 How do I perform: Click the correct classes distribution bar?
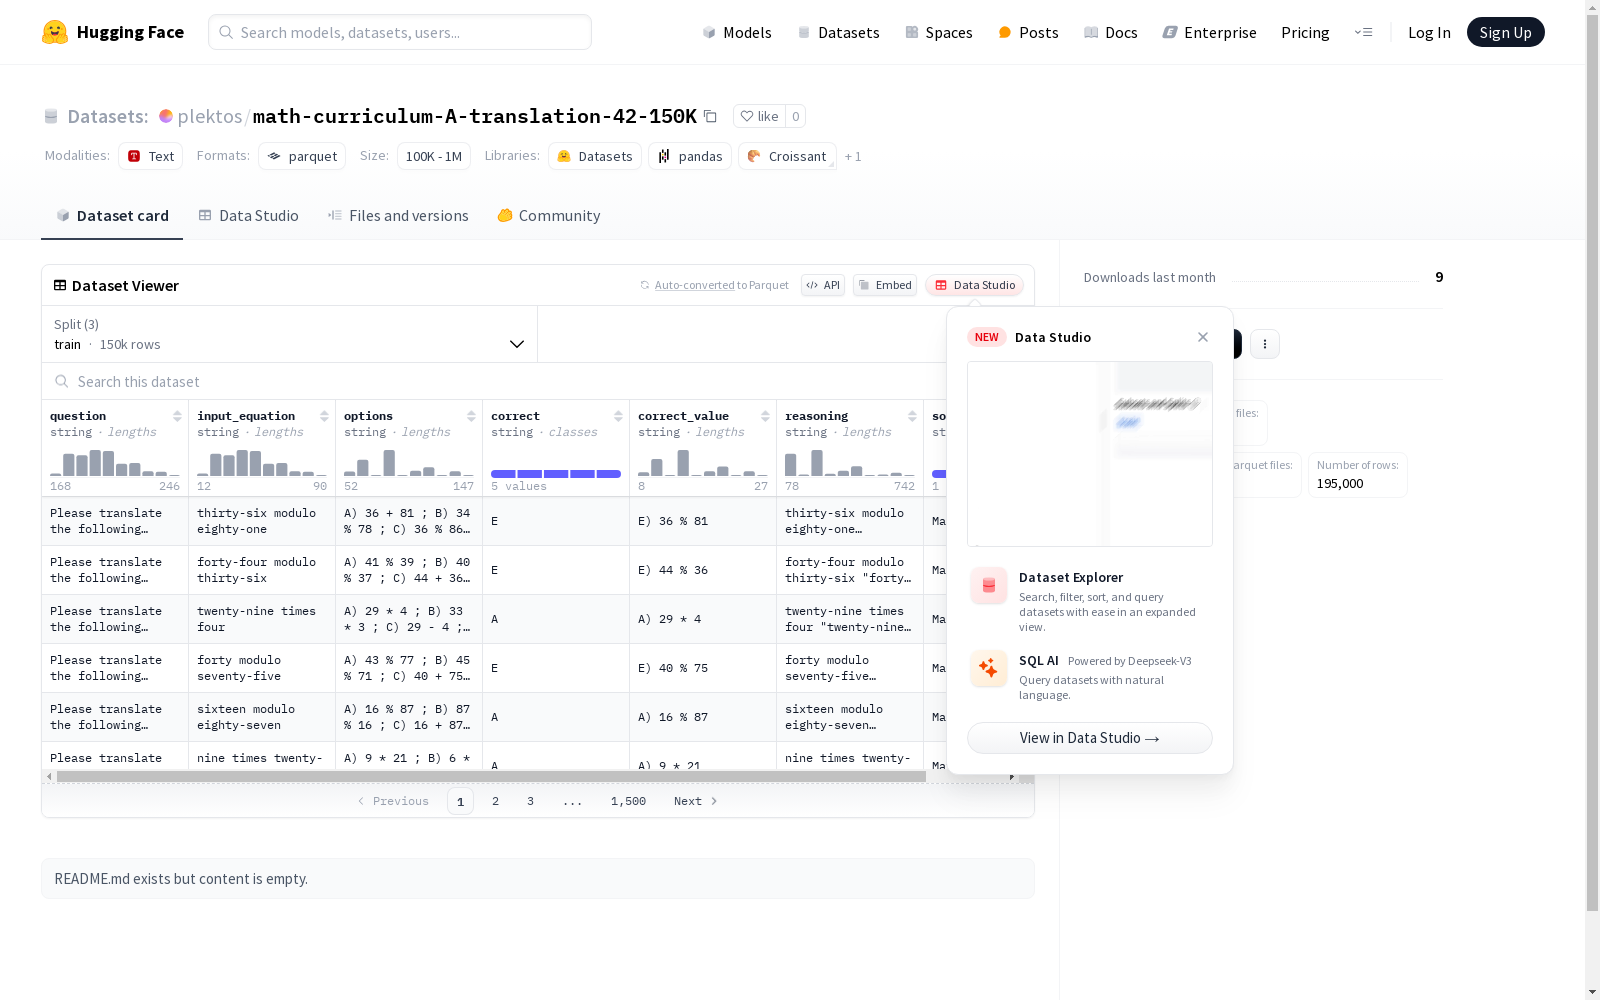tap(556, 473)
